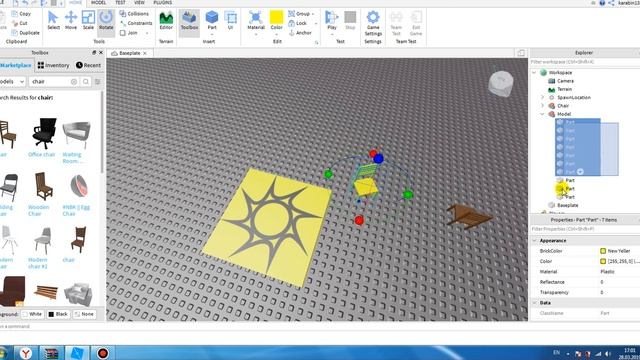Select Camera in Explorer

(x=565, y=81)
